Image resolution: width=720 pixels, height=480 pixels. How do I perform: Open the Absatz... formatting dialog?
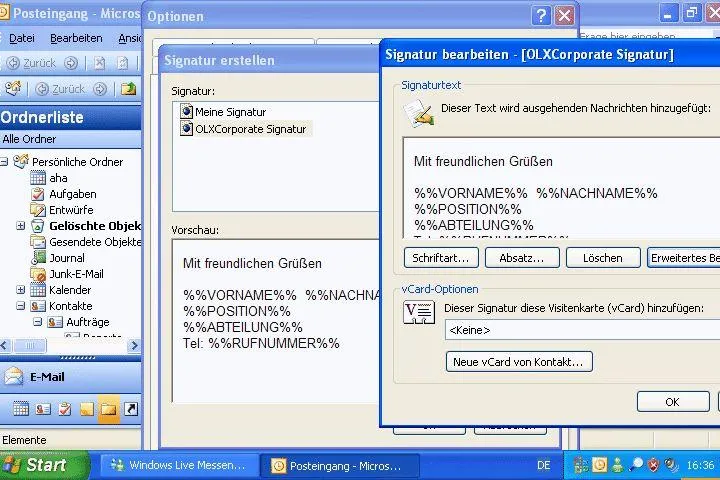[522, 258]
